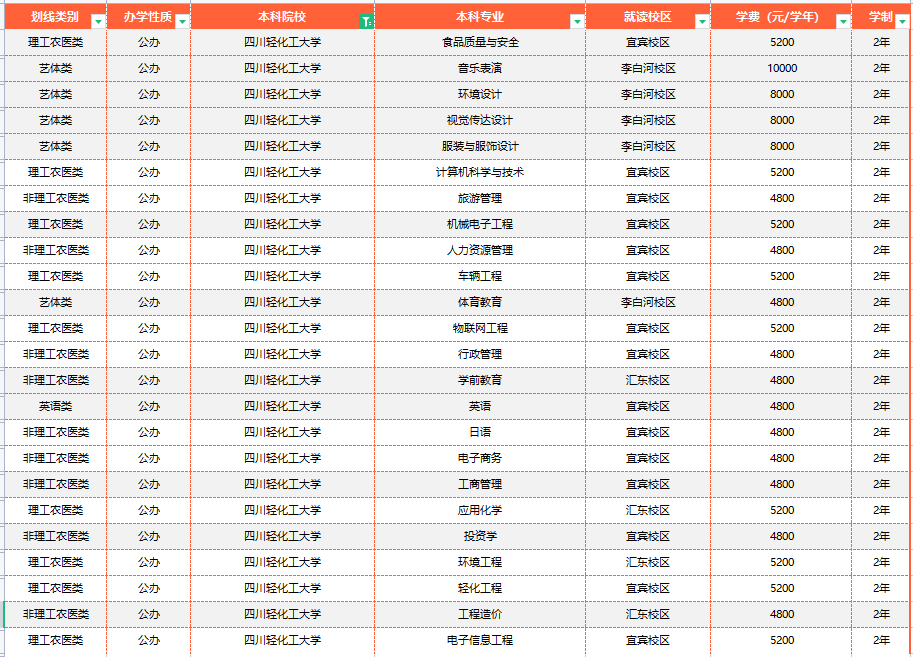
Task: Click the 旅游管理 major cell
Action: coord(480,199)
